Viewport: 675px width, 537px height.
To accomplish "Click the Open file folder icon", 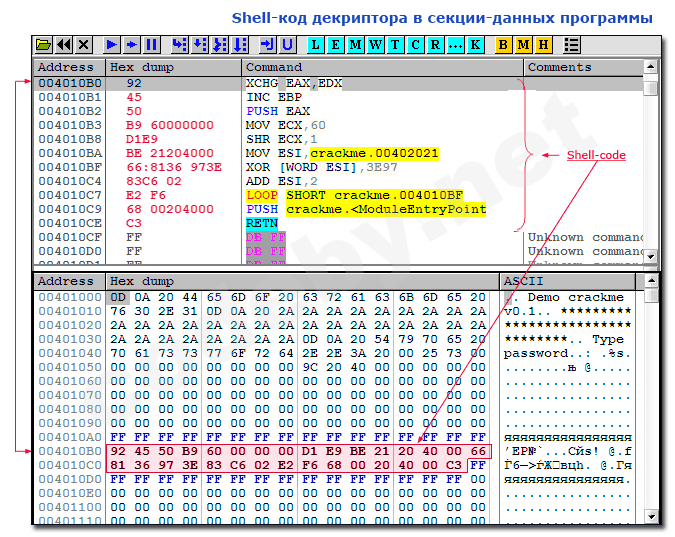I will pyautogui.click(x=43, y=45).
